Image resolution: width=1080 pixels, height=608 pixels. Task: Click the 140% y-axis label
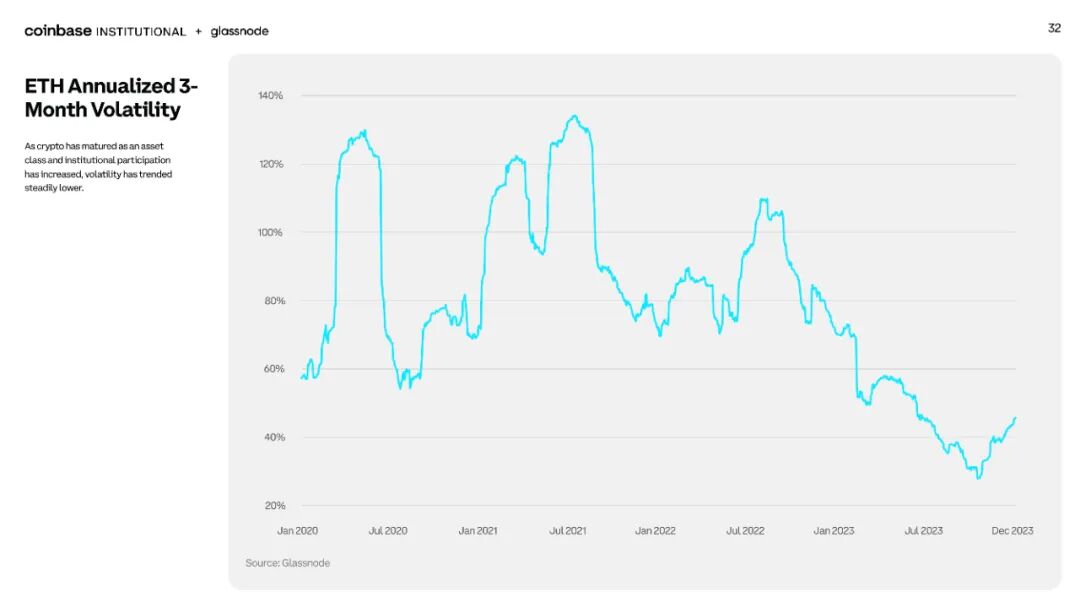(271, 96)
